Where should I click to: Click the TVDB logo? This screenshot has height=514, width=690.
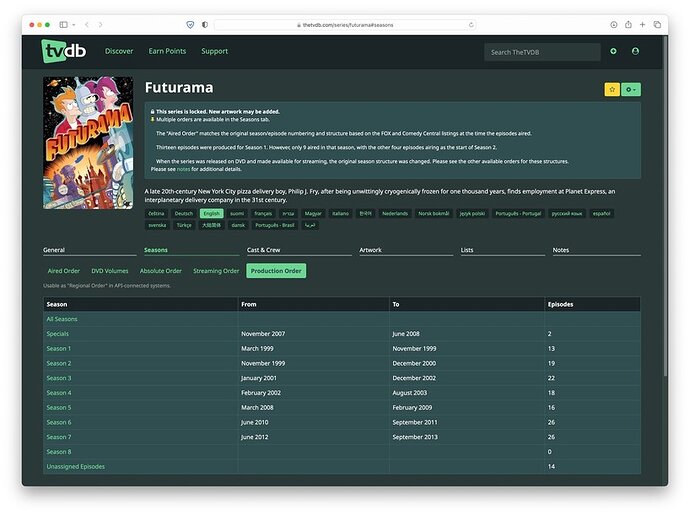pyautogui.click(x=64, y=51)
